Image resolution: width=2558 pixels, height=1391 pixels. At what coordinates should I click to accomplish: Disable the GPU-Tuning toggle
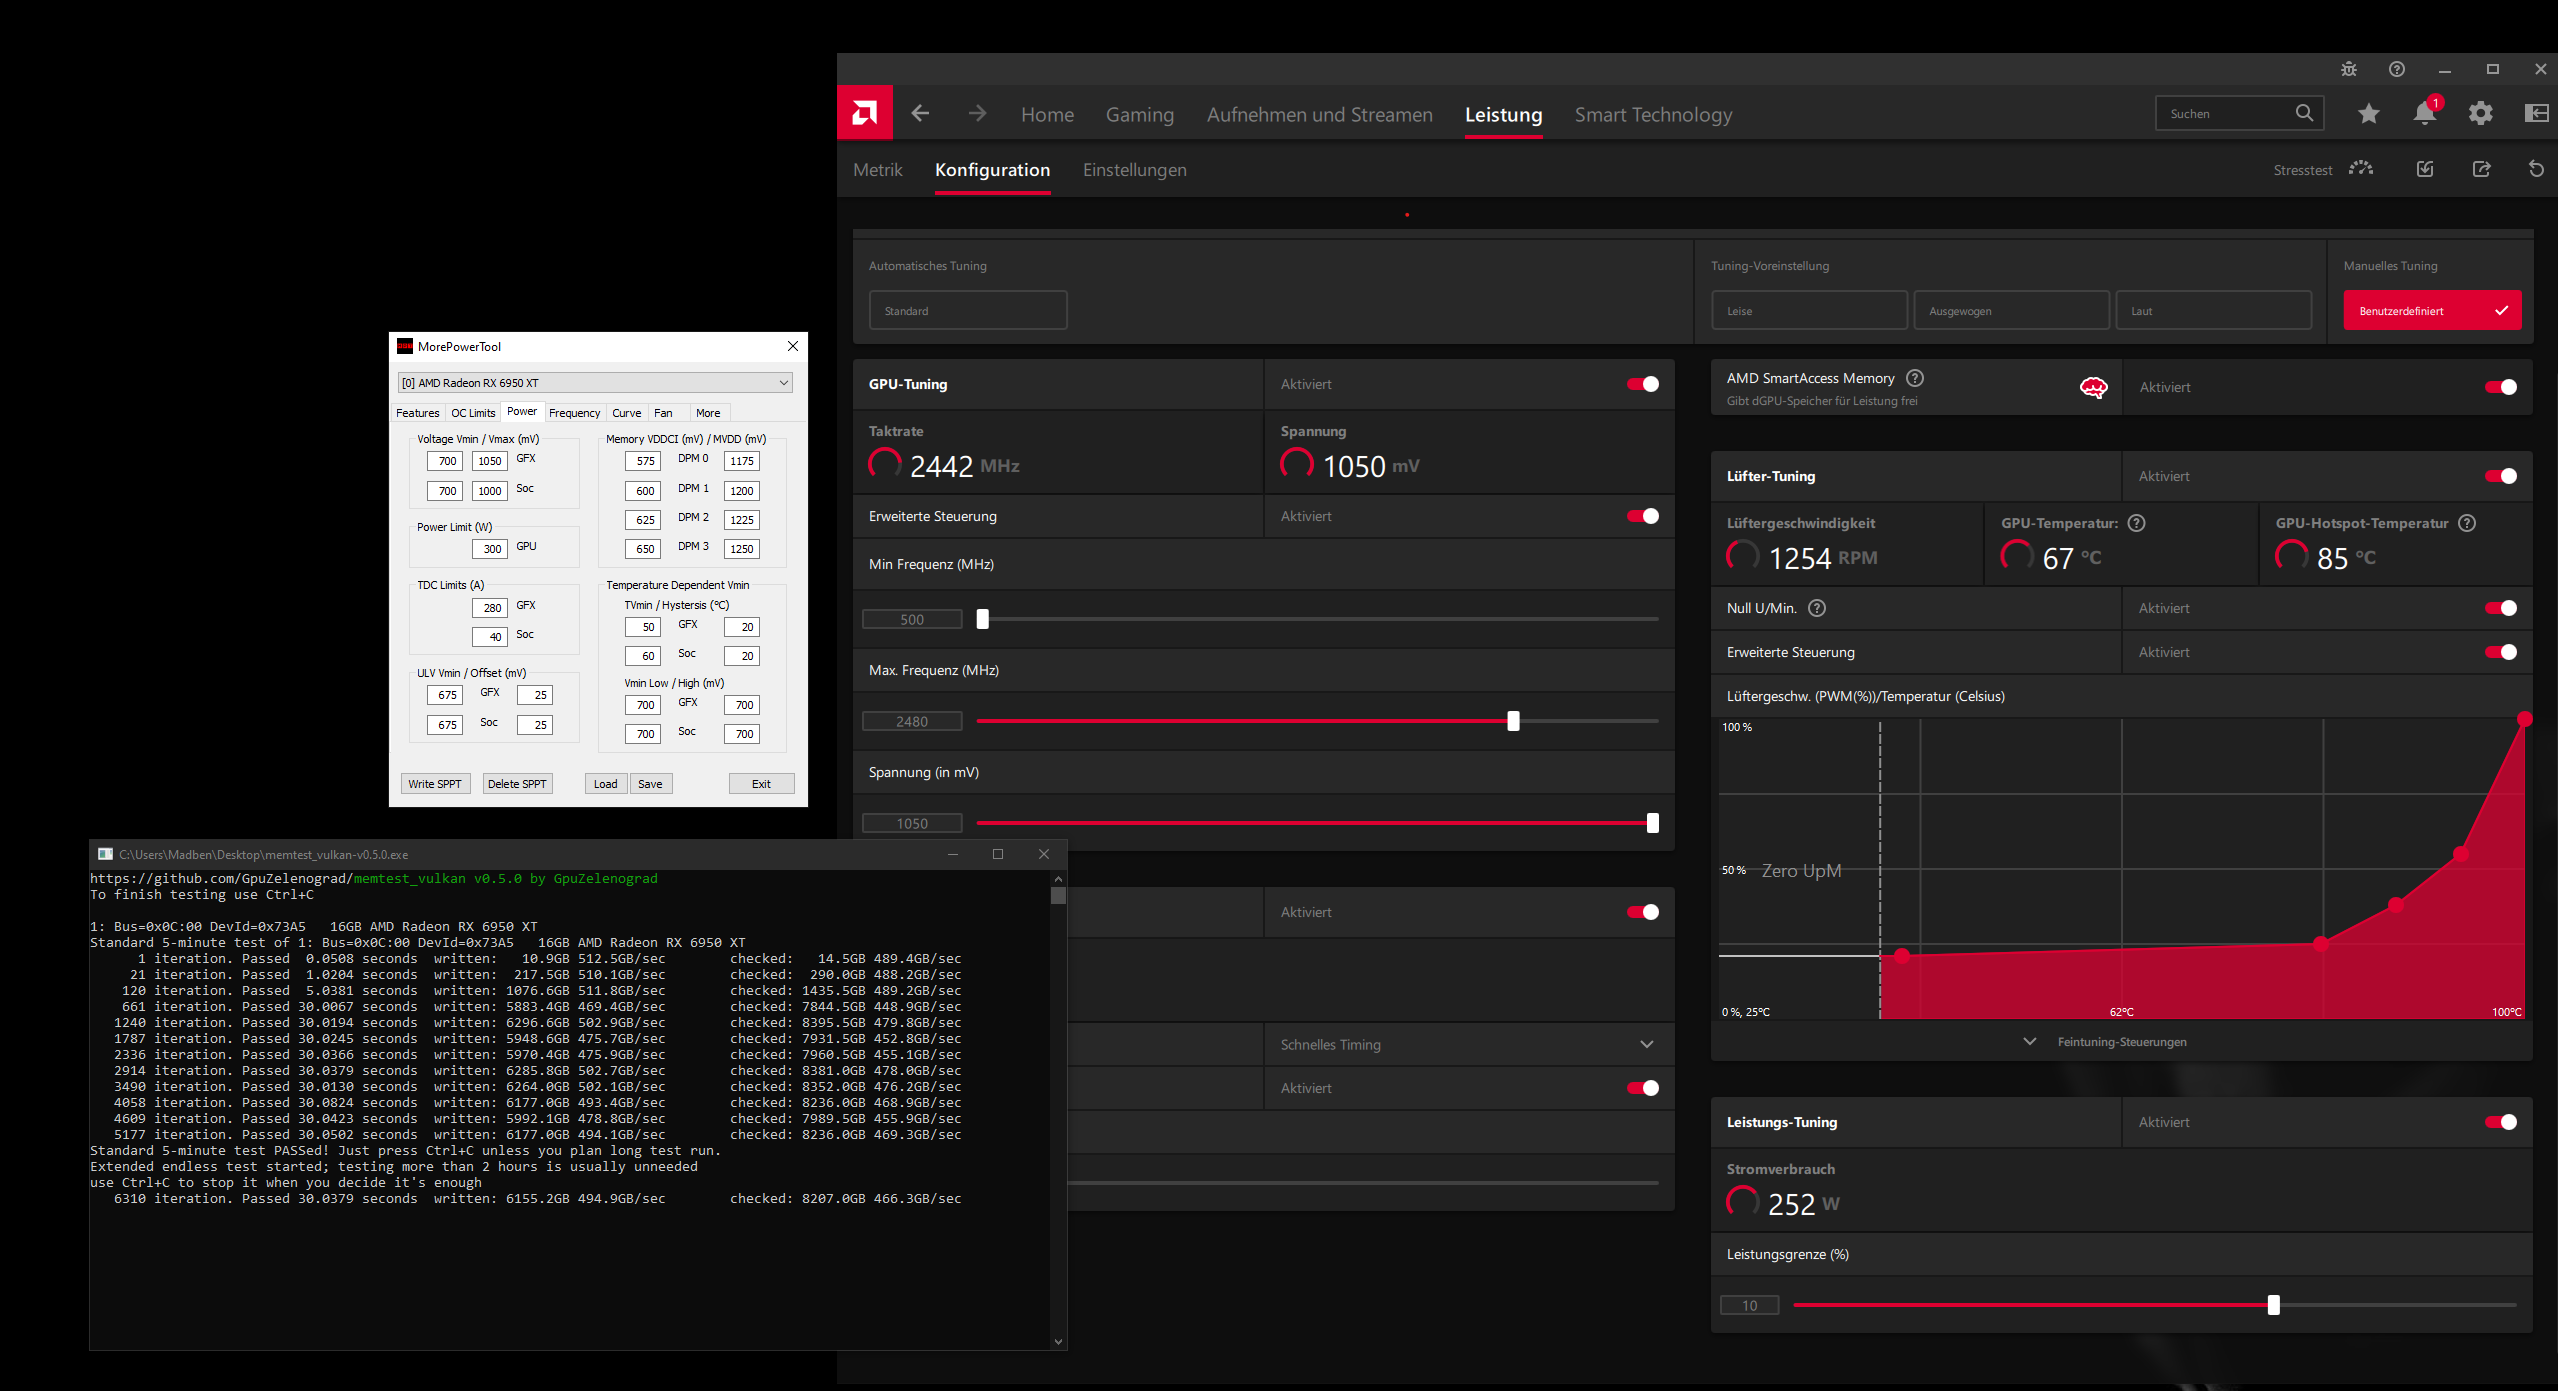point(1642,384)
